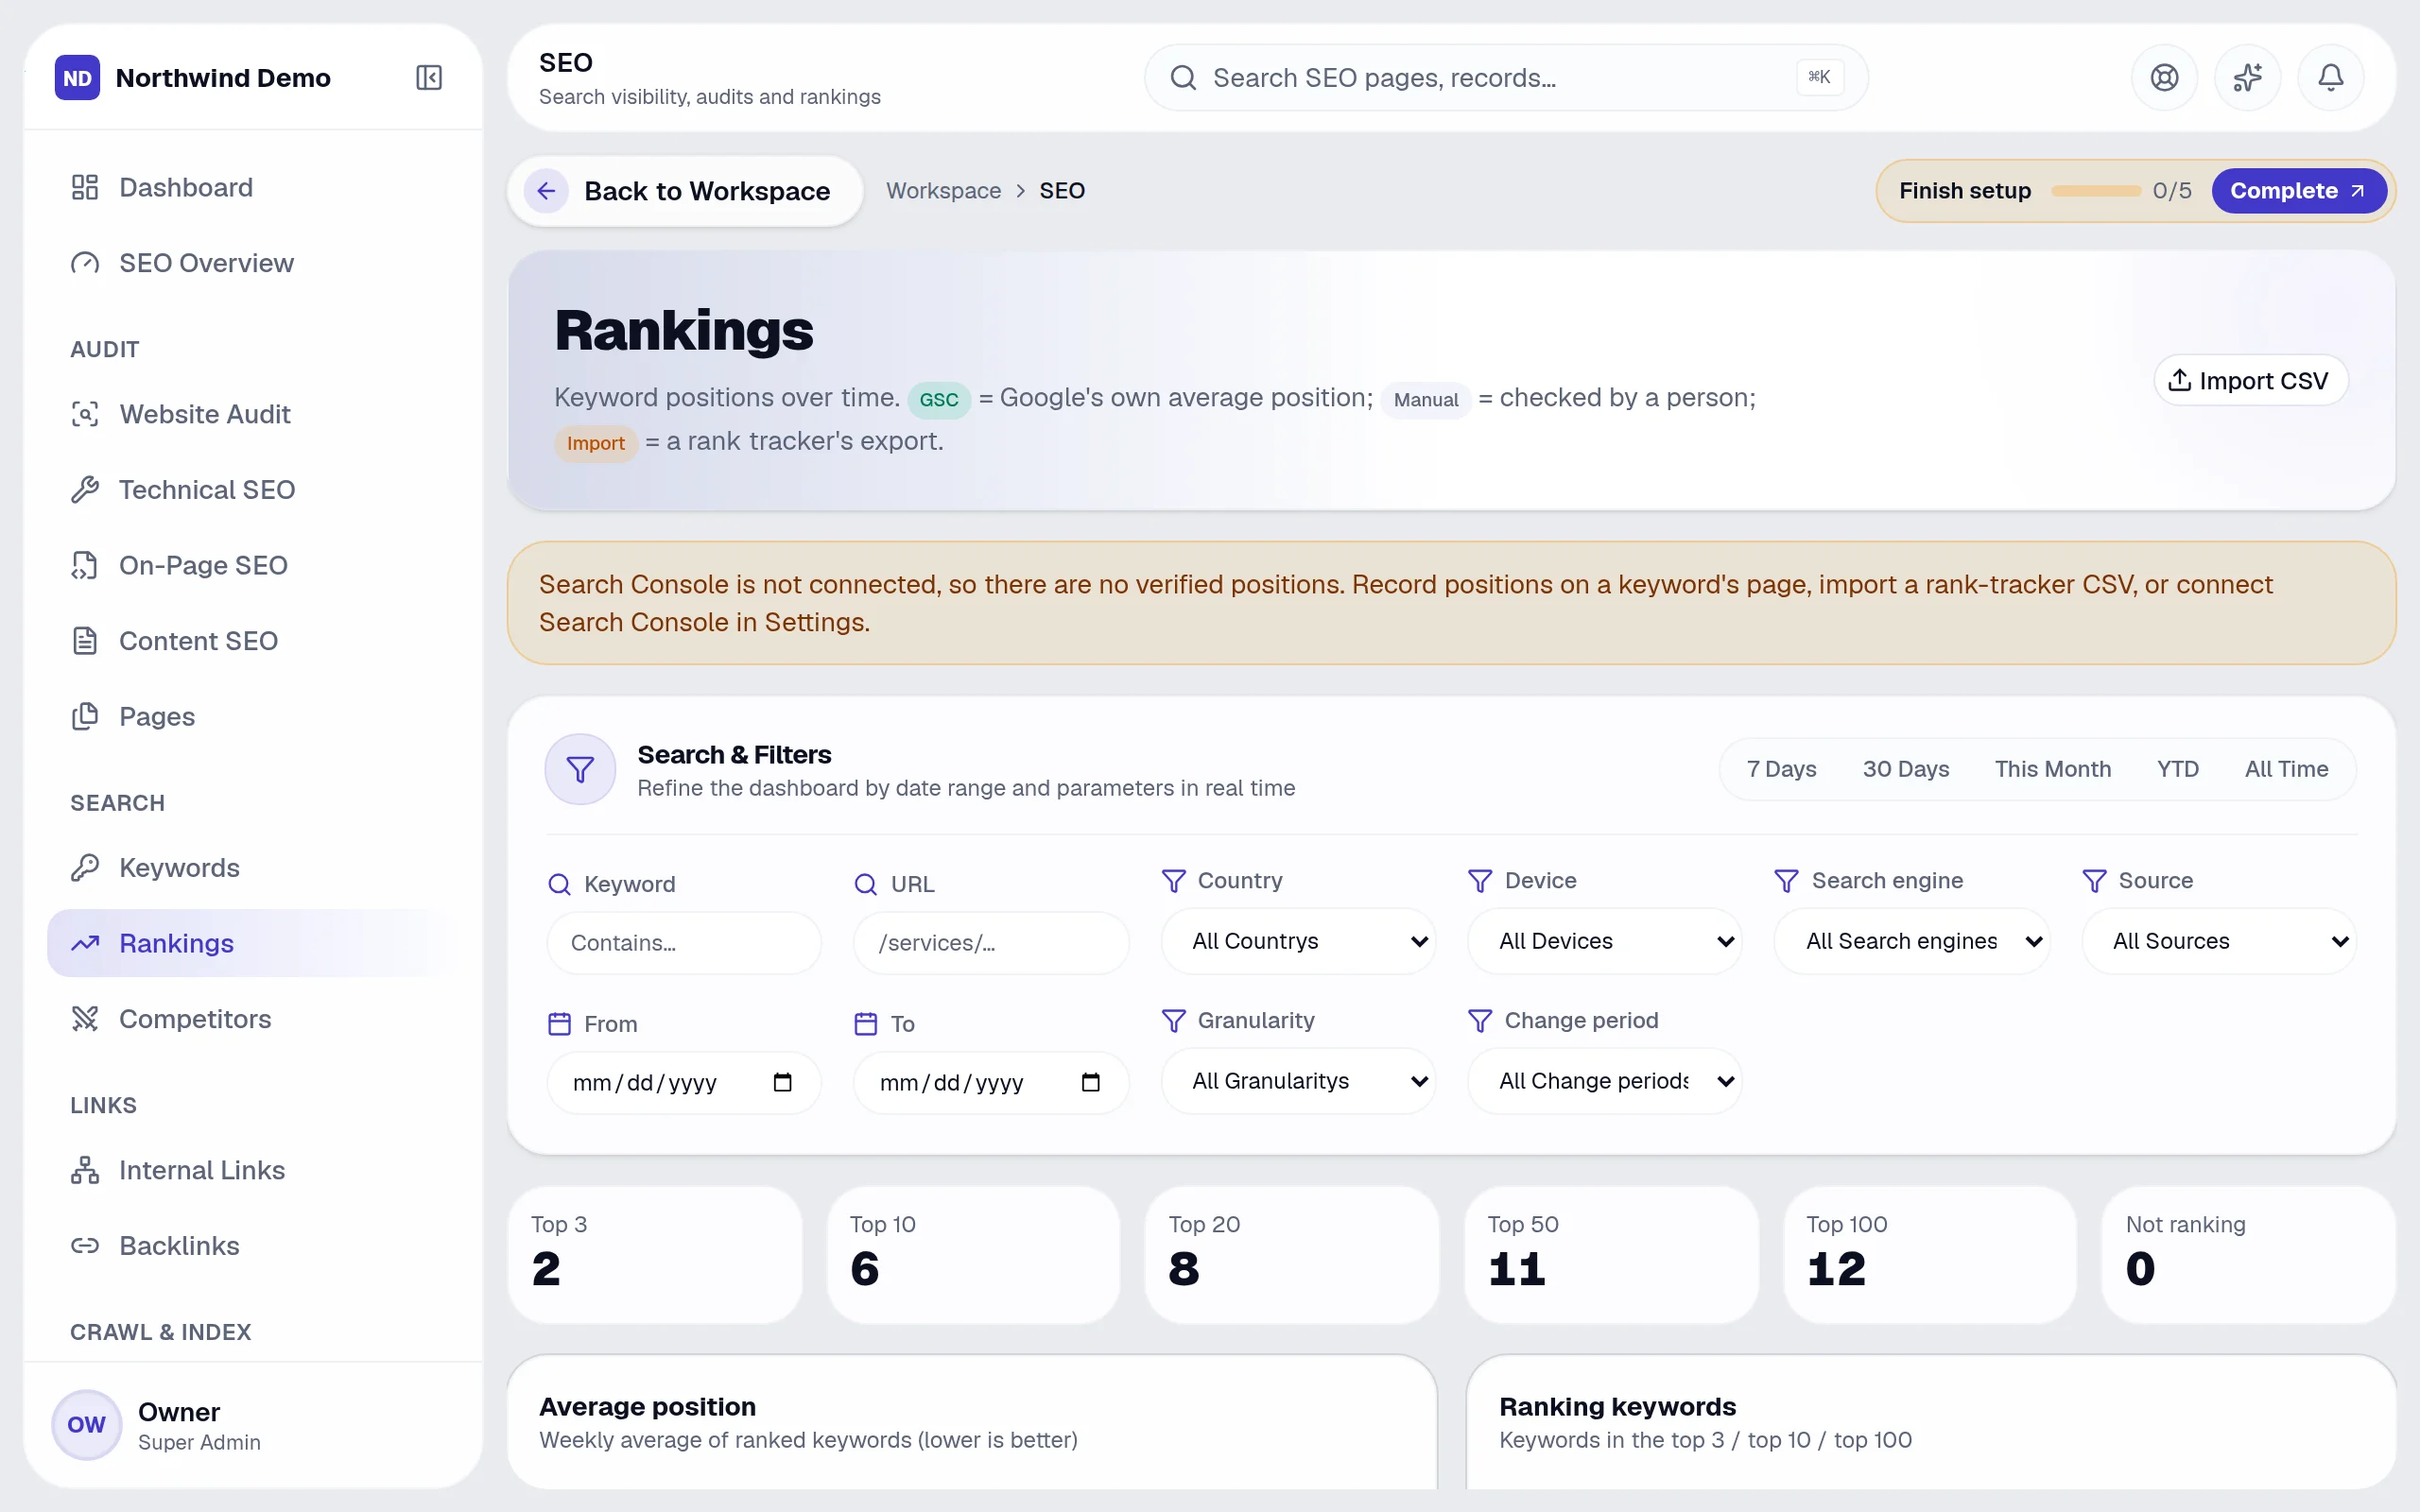Screen dimensions: 2420x1512
Task: Open Backlinks page
Action: (x=253, y=1246)
